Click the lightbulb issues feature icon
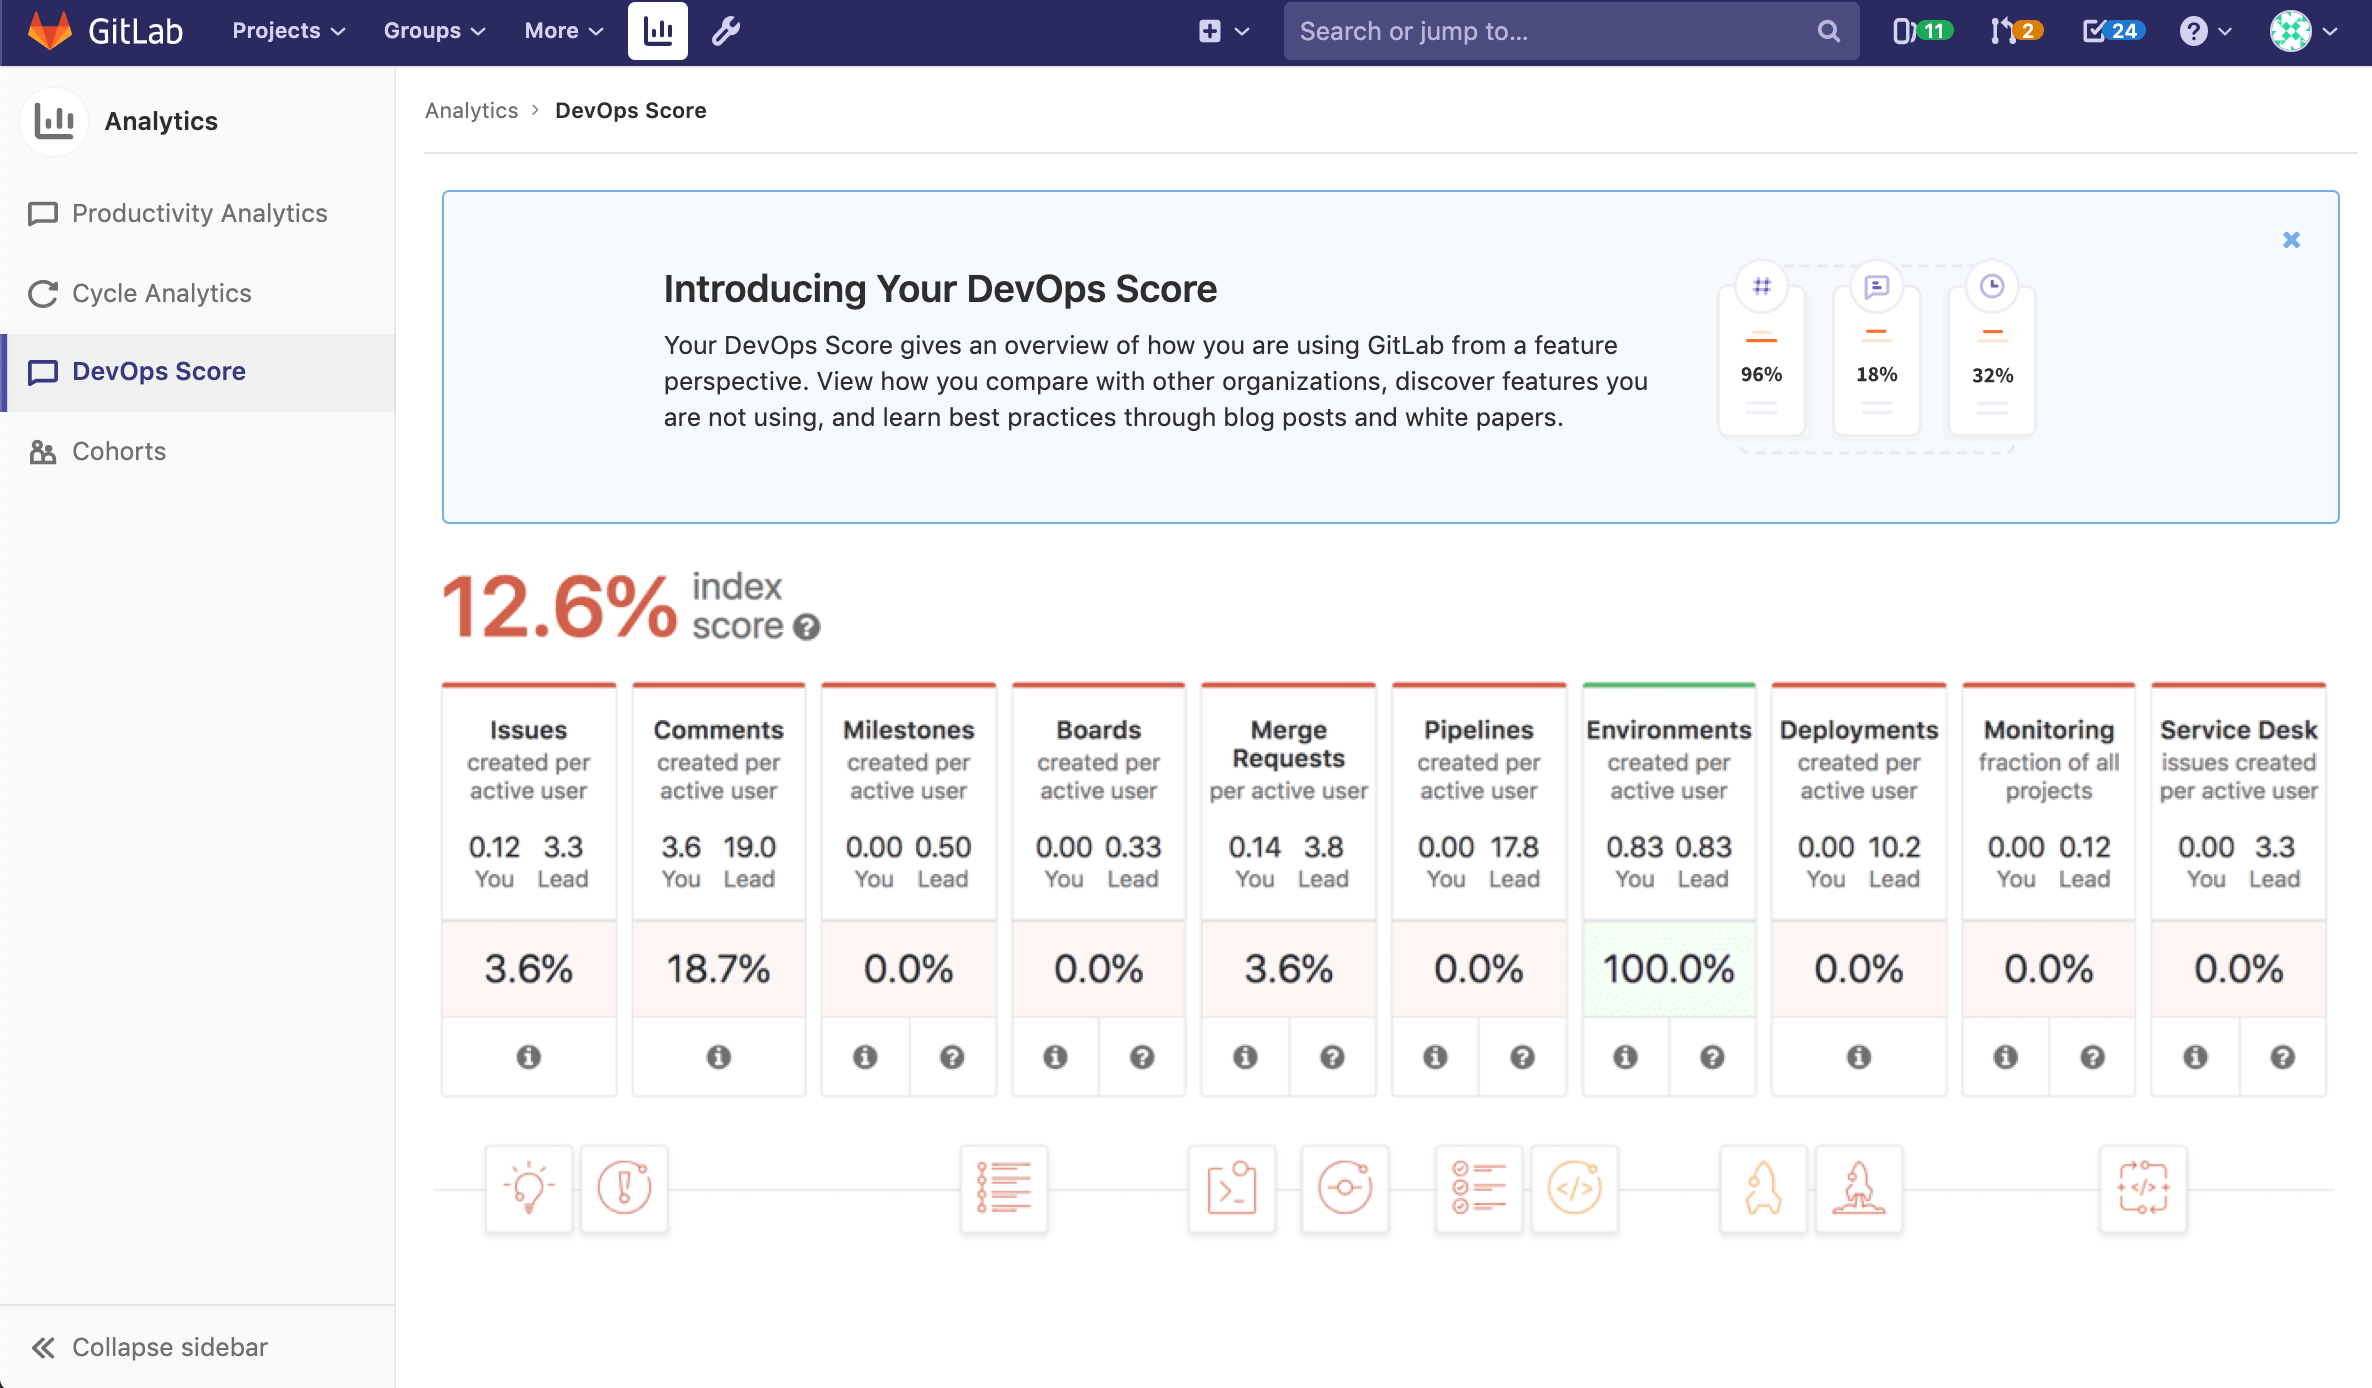 tap(529, 1189)
